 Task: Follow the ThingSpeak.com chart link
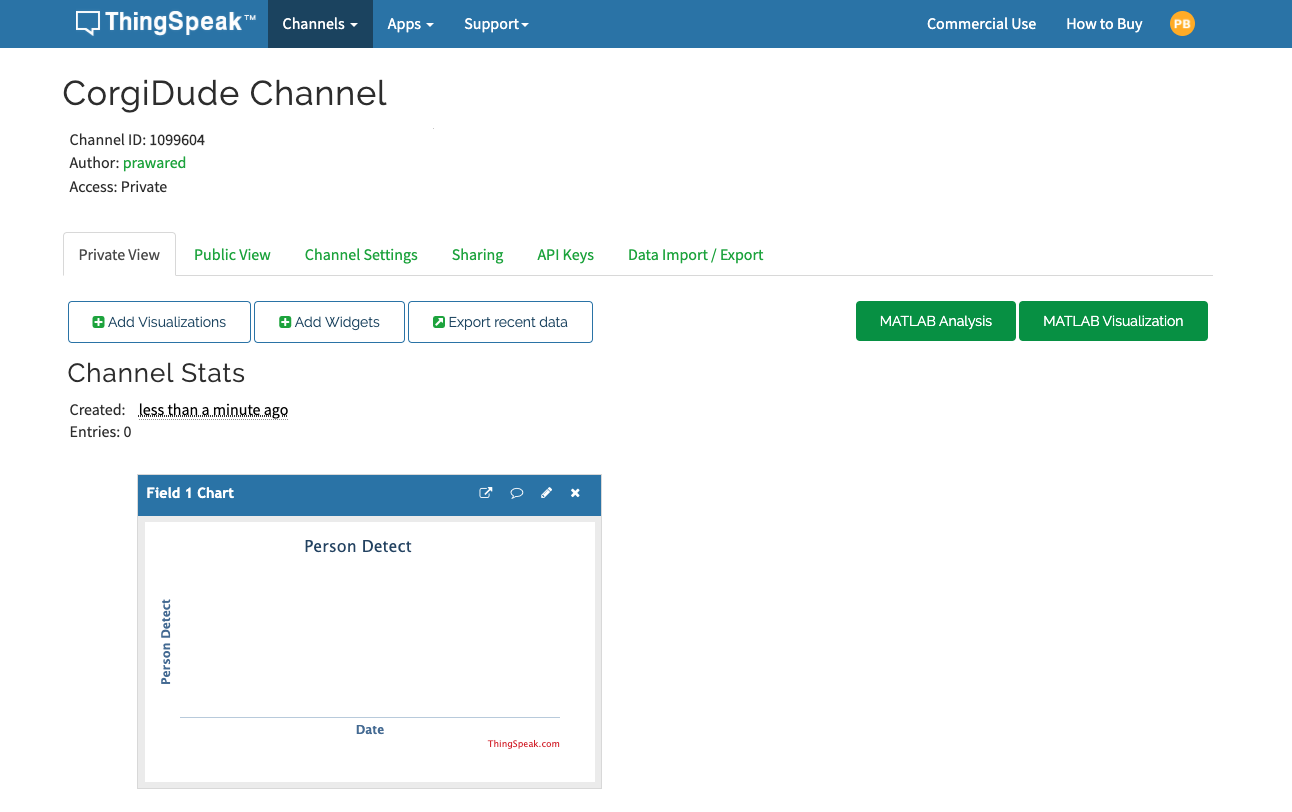[x=523, y=744]
